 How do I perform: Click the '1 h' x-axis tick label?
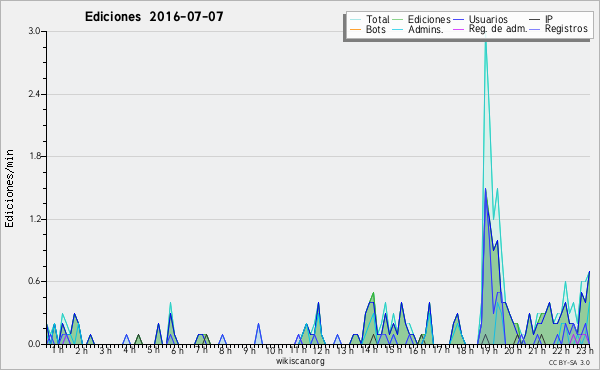[58, 350]
